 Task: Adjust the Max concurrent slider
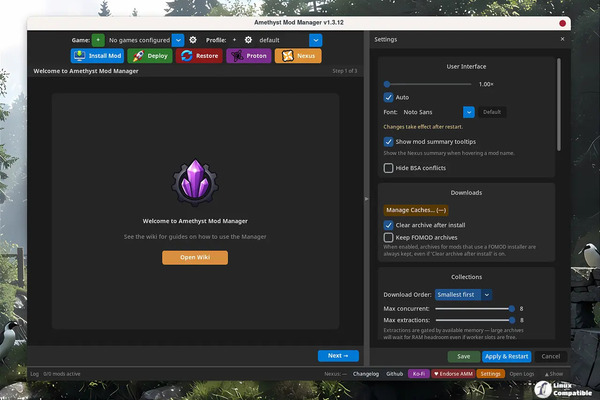(475, 309)
